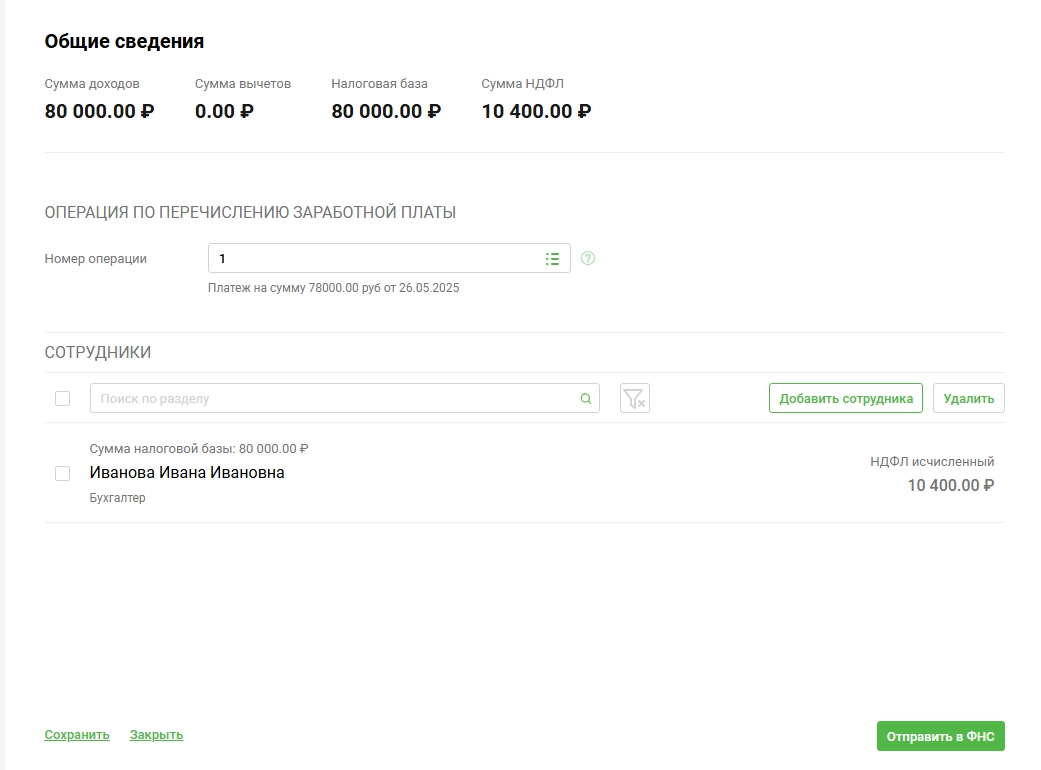The image size is (1041, 770).
Task: Reset filters with the crossed funnel icon
Action: point(634,398)
